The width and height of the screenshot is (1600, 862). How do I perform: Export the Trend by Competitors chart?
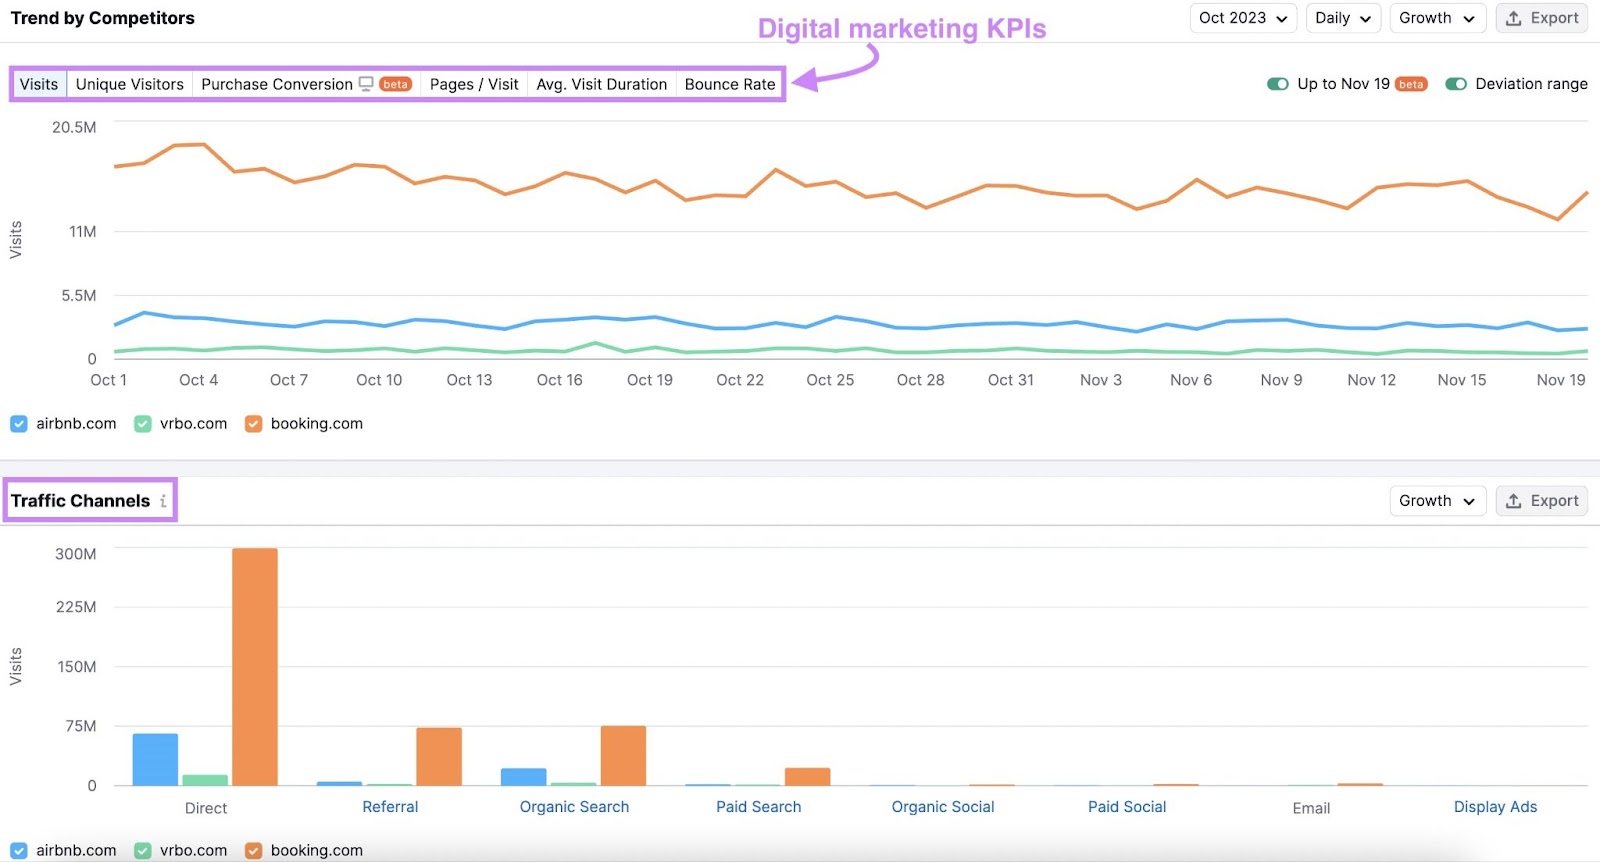click(x=1541, y=18)
